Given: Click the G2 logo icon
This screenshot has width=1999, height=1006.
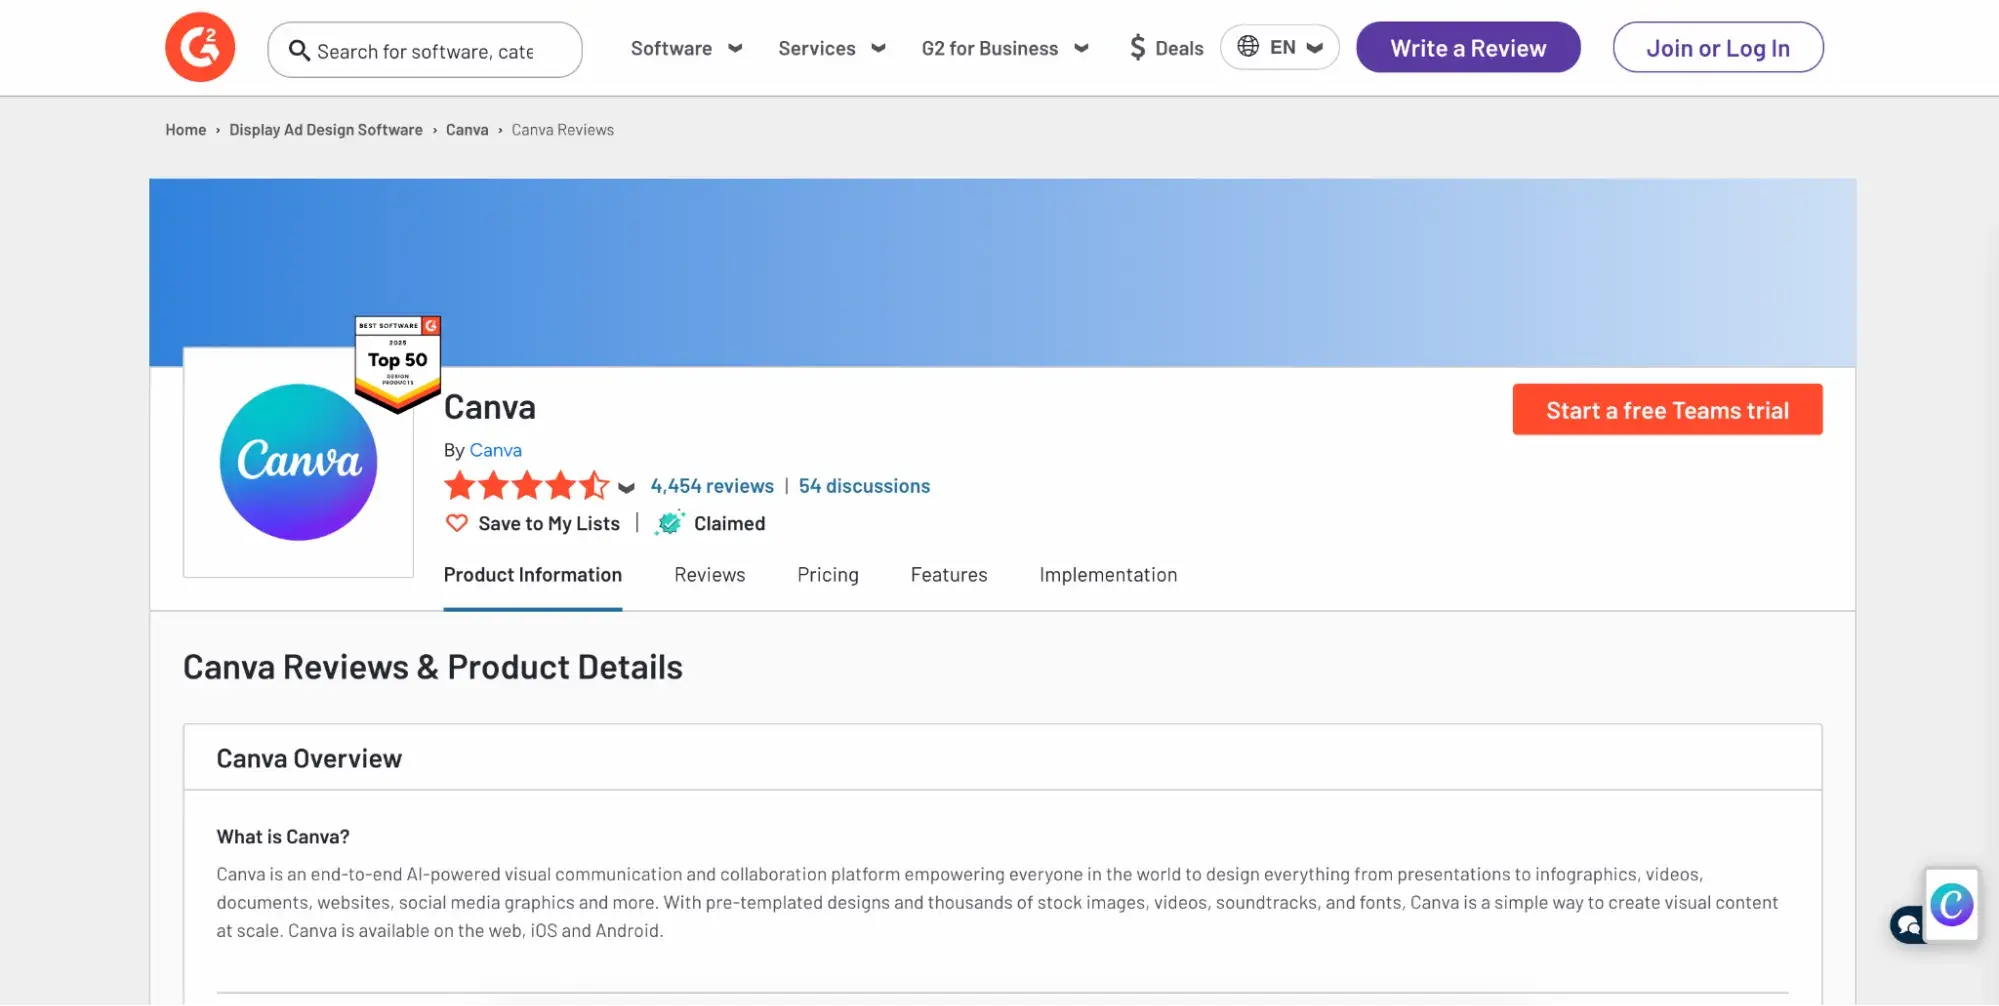Looking at the screenshot, I should tap(200, 47).
